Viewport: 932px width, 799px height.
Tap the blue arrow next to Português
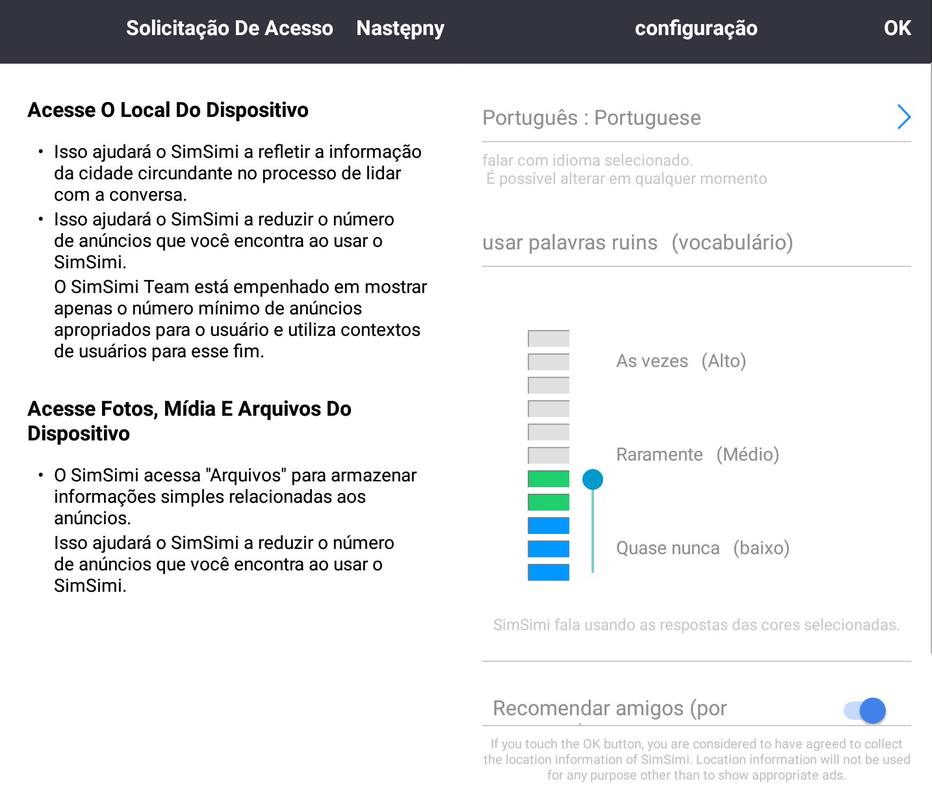[x=903, y=117]
